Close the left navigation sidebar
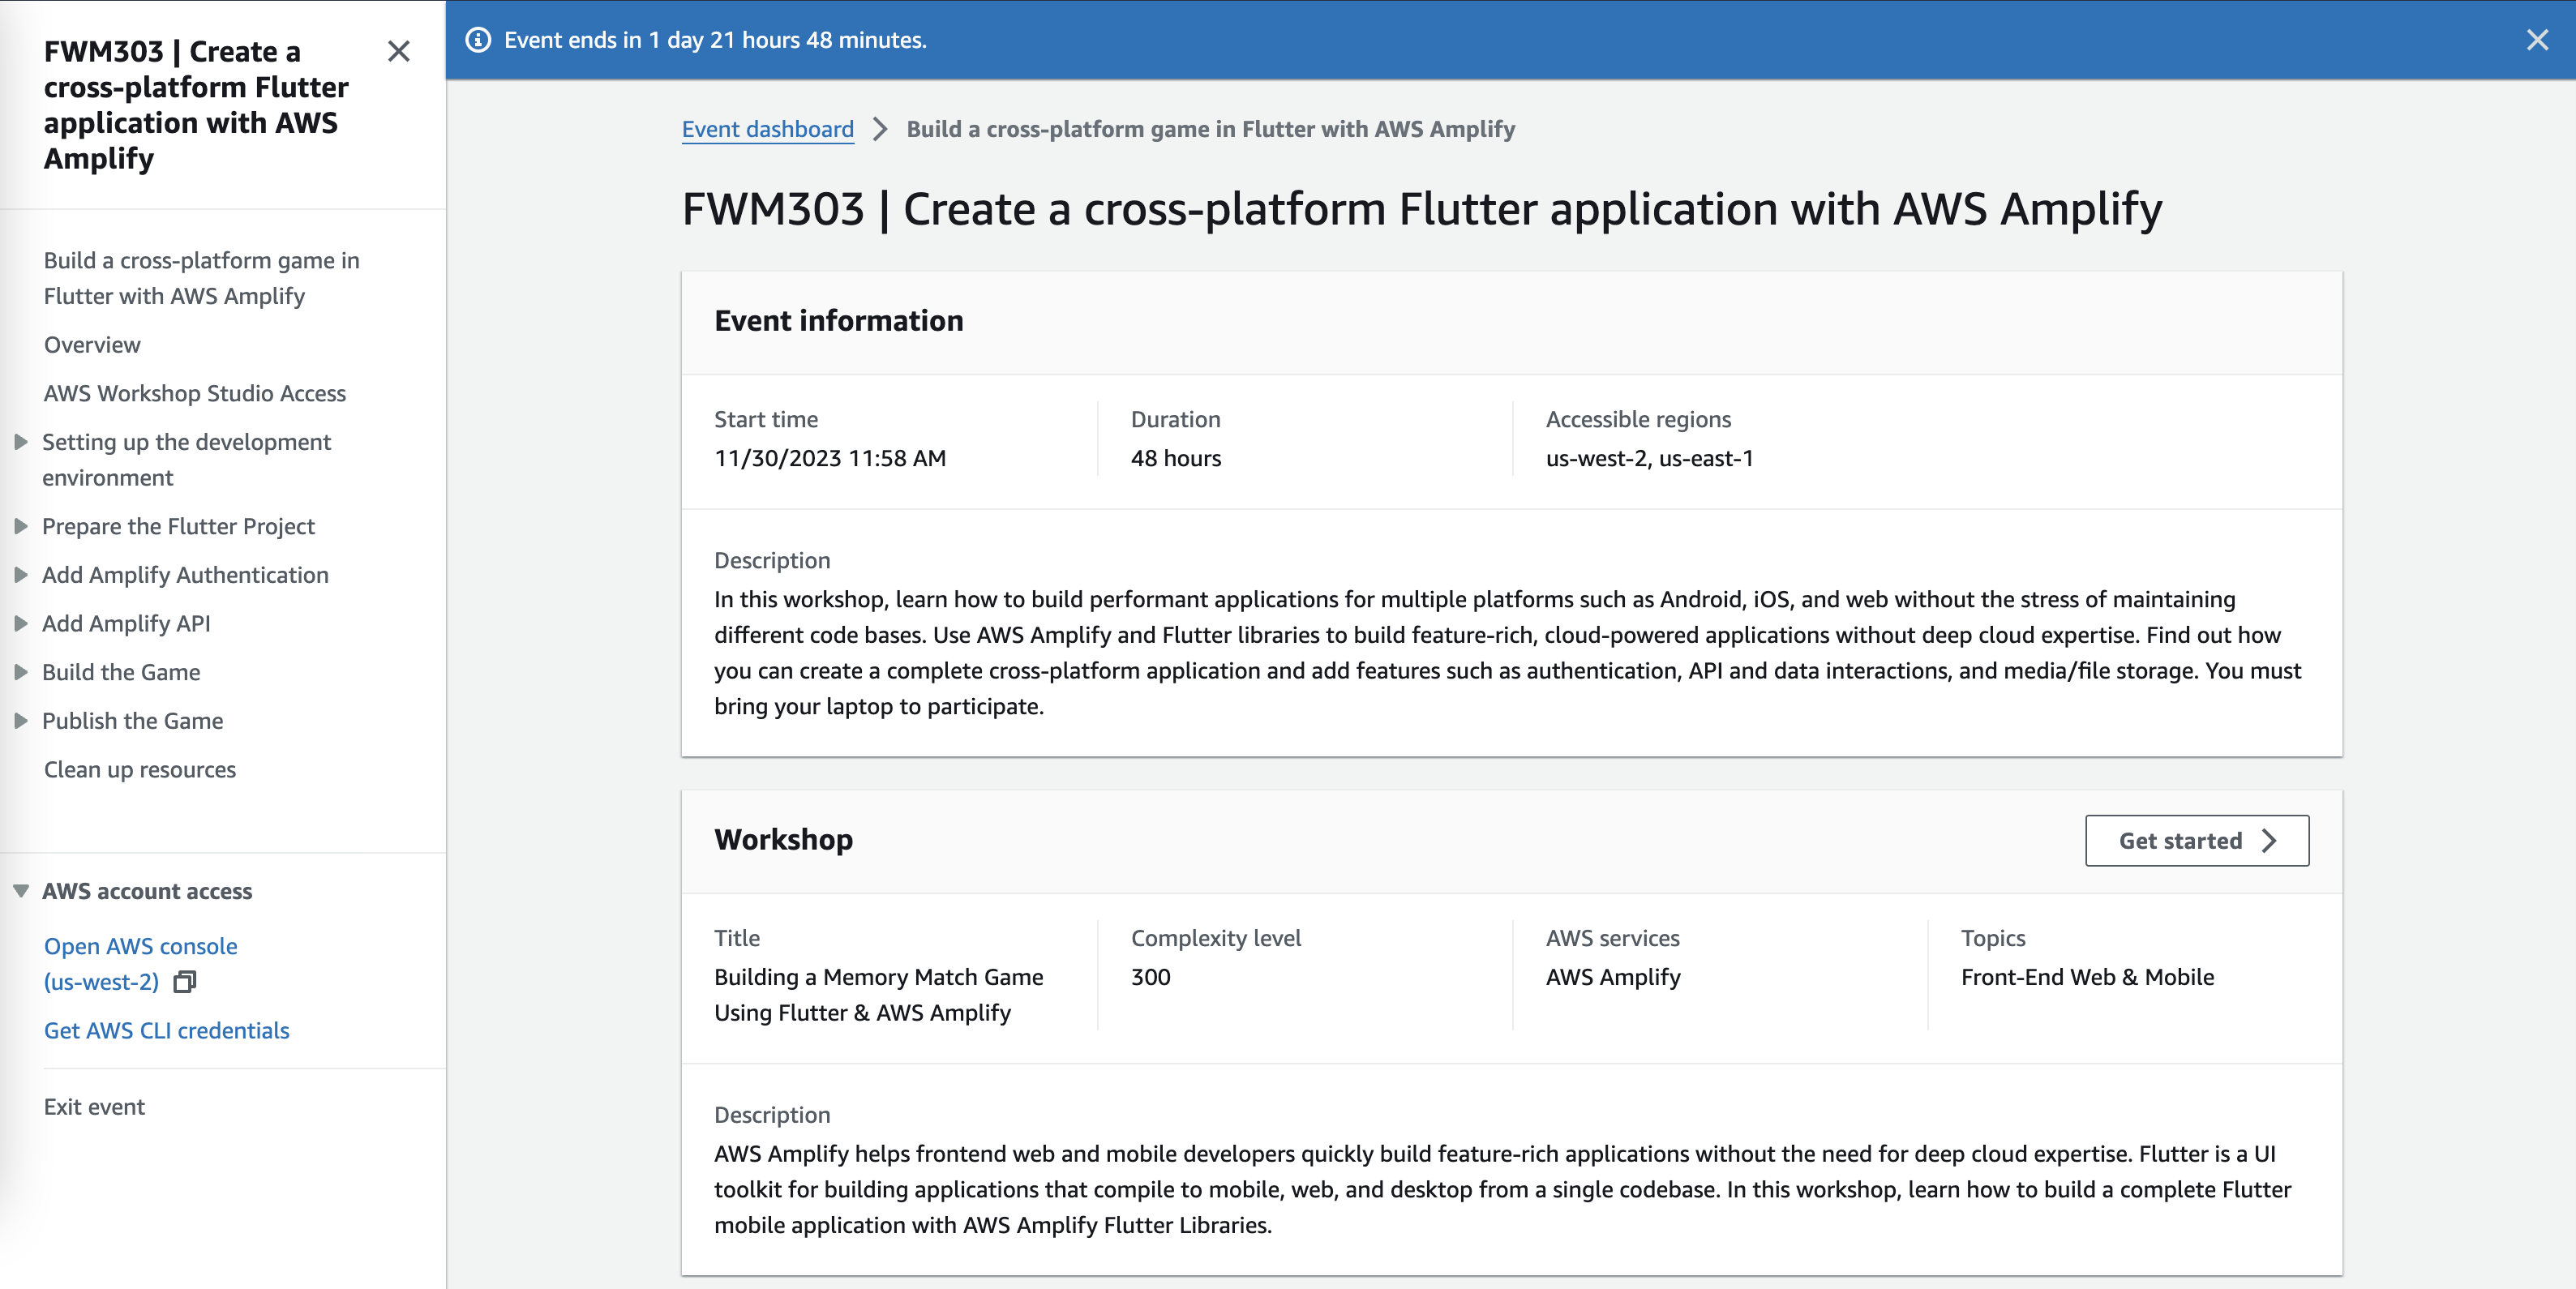 click(x=398, y=51)
